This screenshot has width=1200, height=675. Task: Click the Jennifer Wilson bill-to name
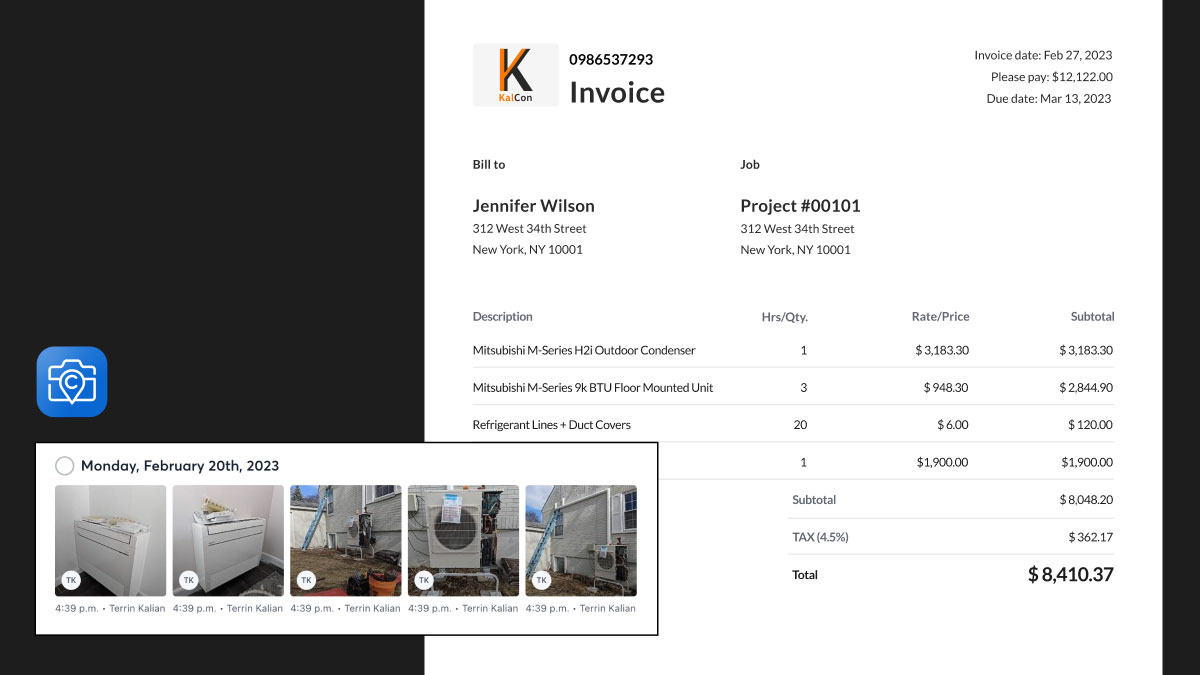click(533, 206)
